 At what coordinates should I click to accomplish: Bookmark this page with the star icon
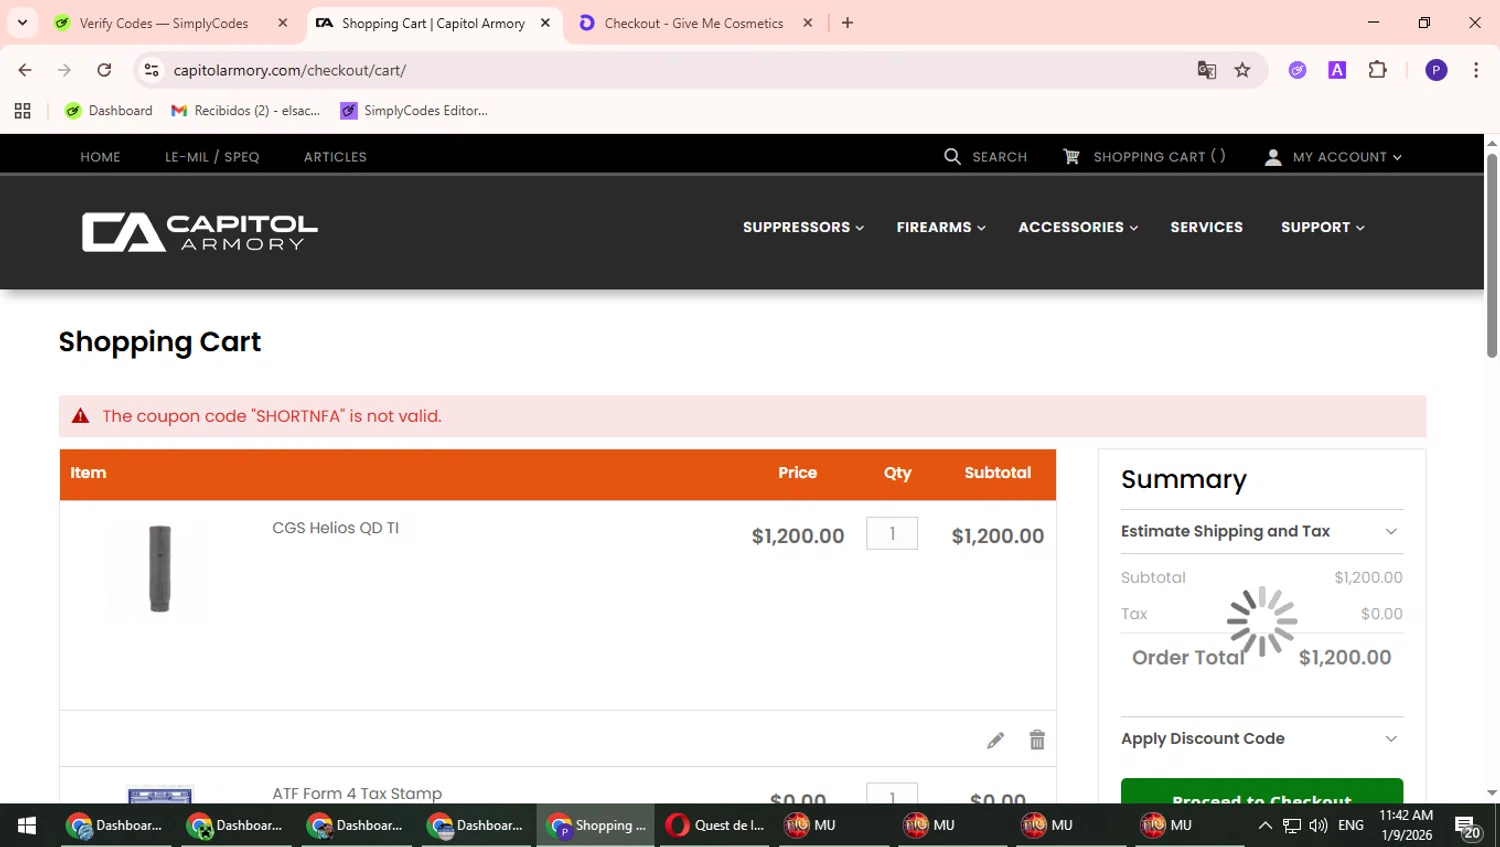[1242, 70]
